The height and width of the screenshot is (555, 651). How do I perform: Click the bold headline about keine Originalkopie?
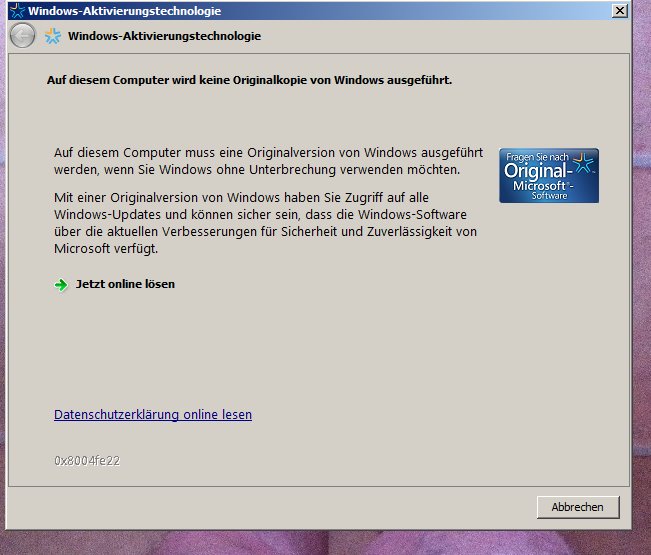coord(249,80)
